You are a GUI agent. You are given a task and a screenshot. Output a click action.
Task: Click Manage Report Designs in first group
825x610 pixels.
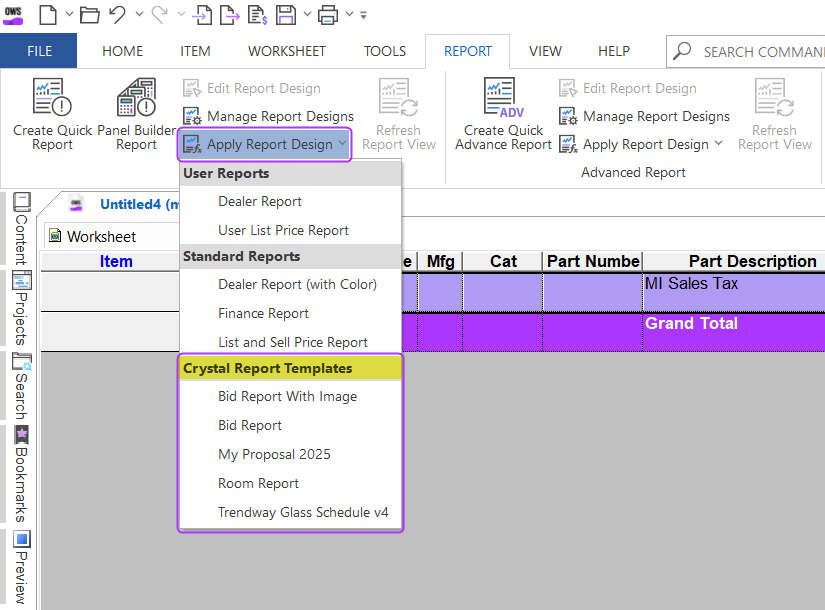[x=268, y=116]
